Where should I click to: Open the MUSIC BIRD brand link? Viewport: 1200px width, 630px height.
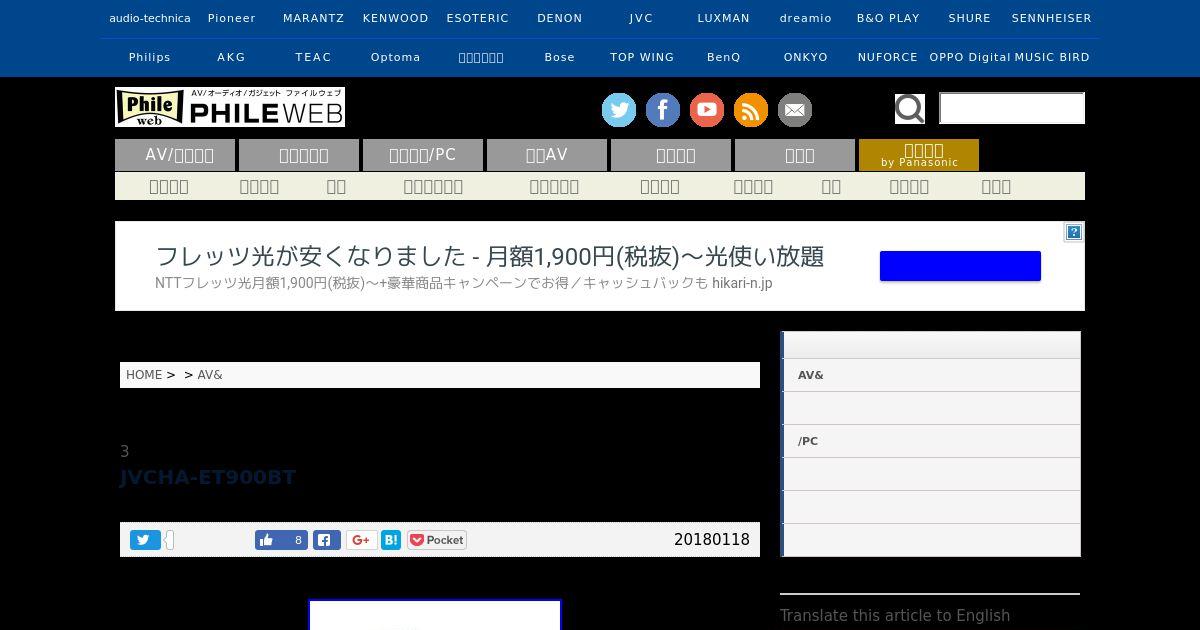point(1052,57)
